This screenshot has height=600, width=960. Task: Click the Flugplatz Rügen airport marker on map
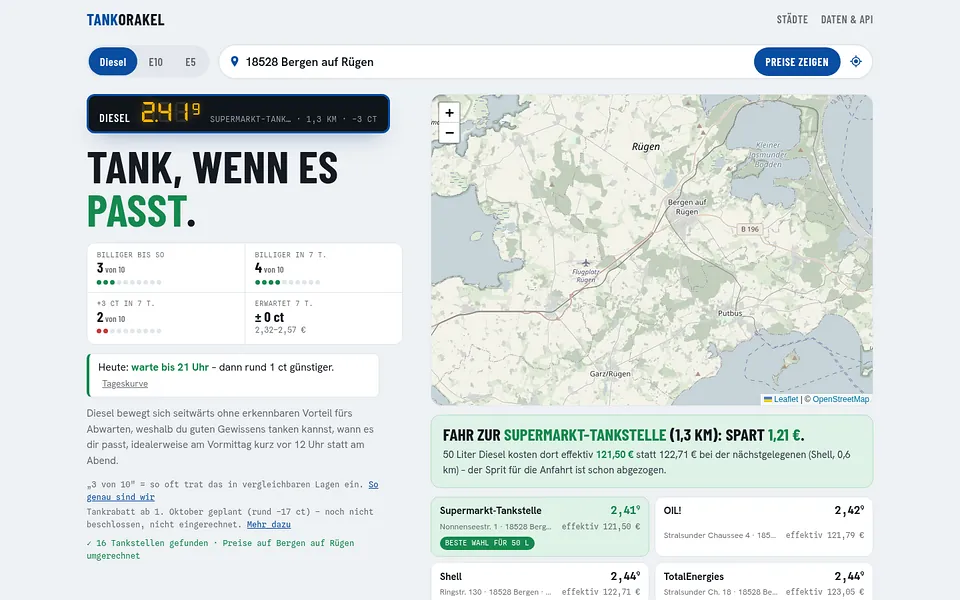click(x=585, y=263)
